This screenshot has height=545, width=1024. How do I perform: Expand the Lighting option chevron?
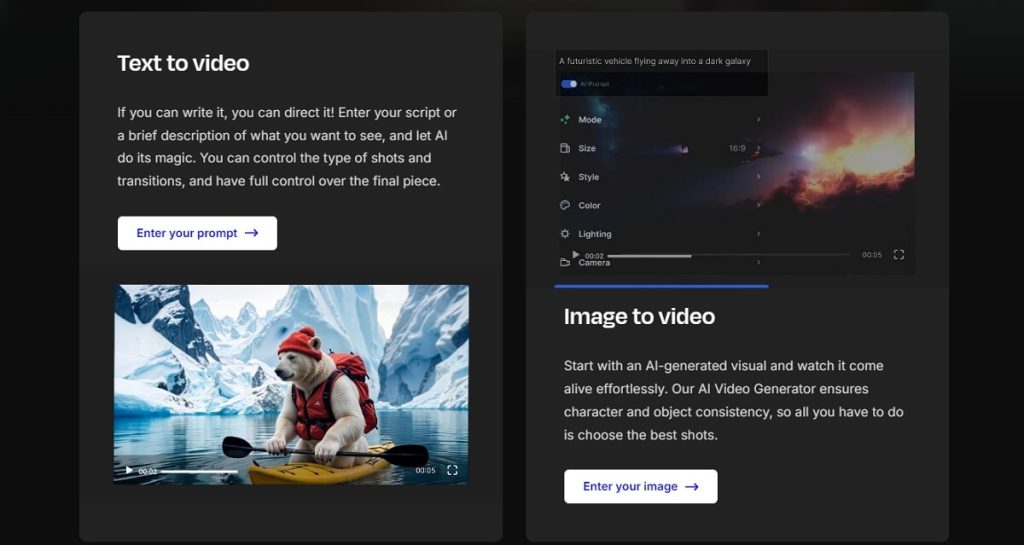point(758,234)
